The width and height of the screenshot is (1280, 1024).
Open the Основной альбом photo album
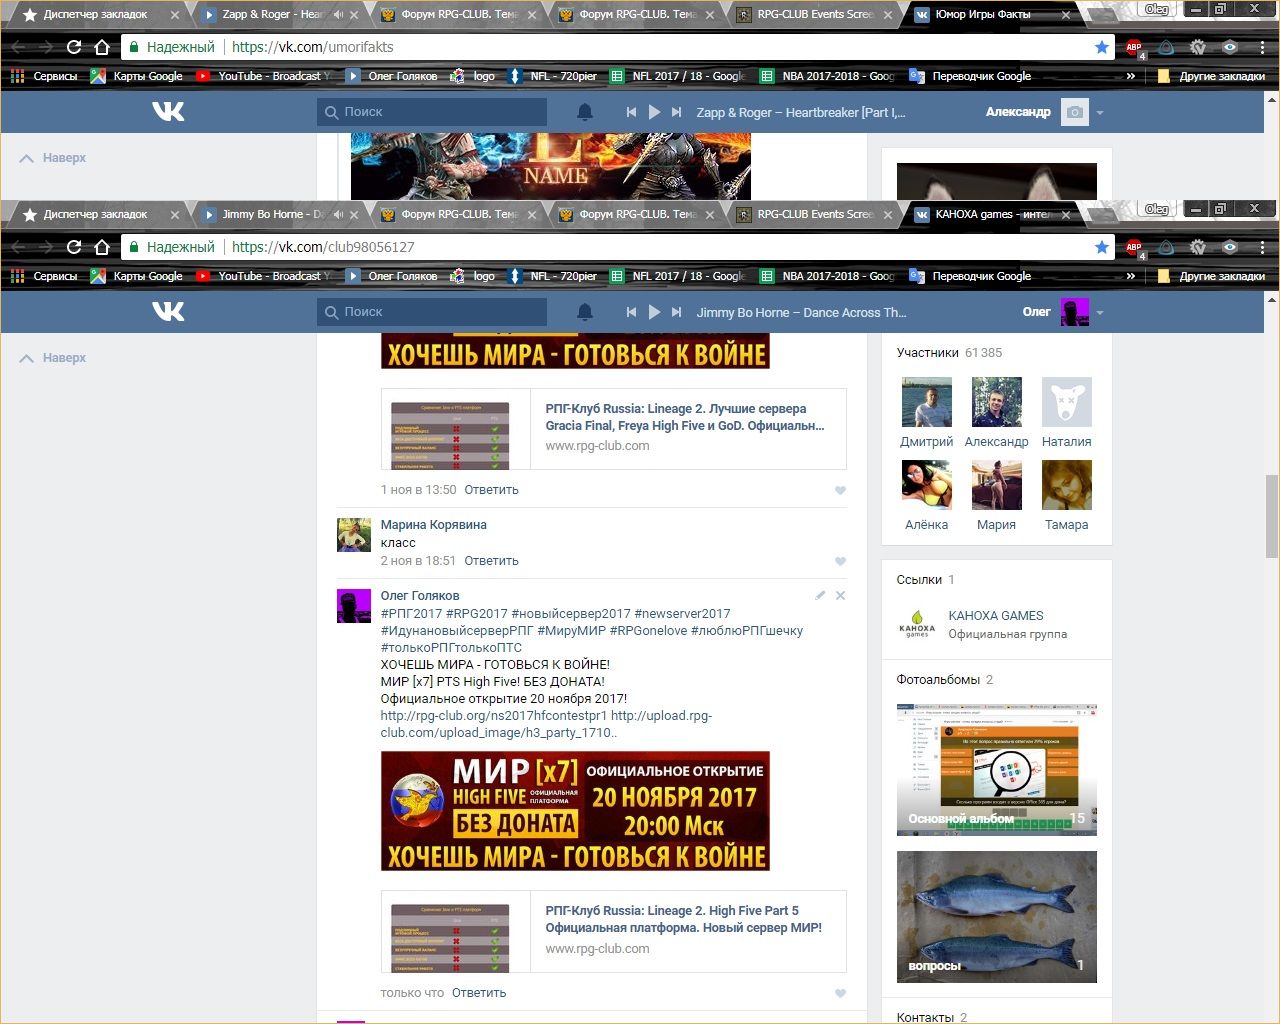997,769
